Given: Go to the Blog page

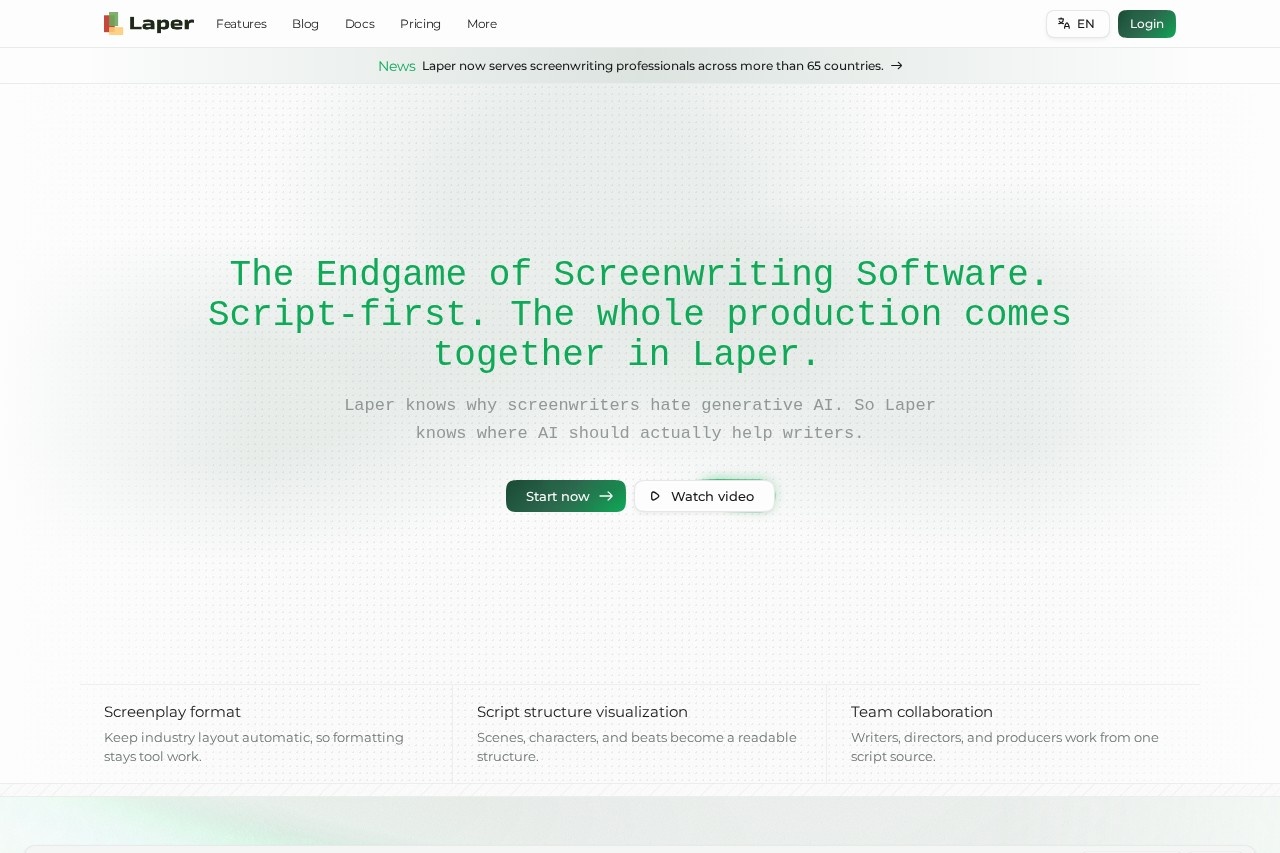Looking at the screenshot, I should [x=305, y=24].
